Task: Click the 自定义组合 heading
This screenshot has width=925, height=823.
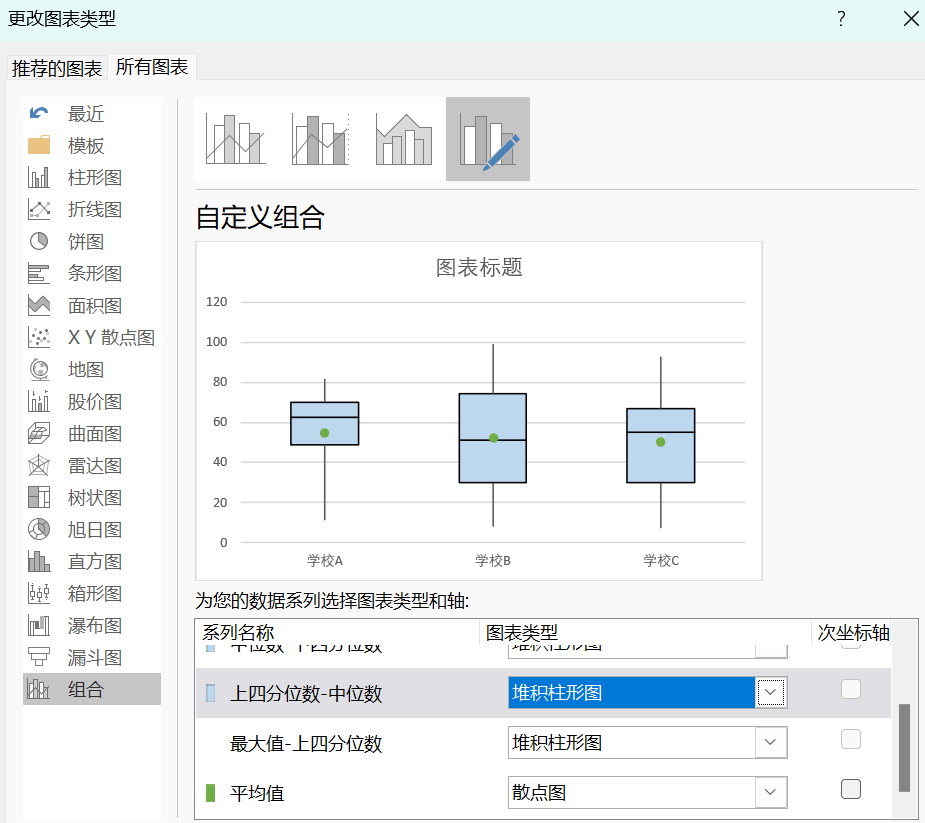Action: click(260, 217)
